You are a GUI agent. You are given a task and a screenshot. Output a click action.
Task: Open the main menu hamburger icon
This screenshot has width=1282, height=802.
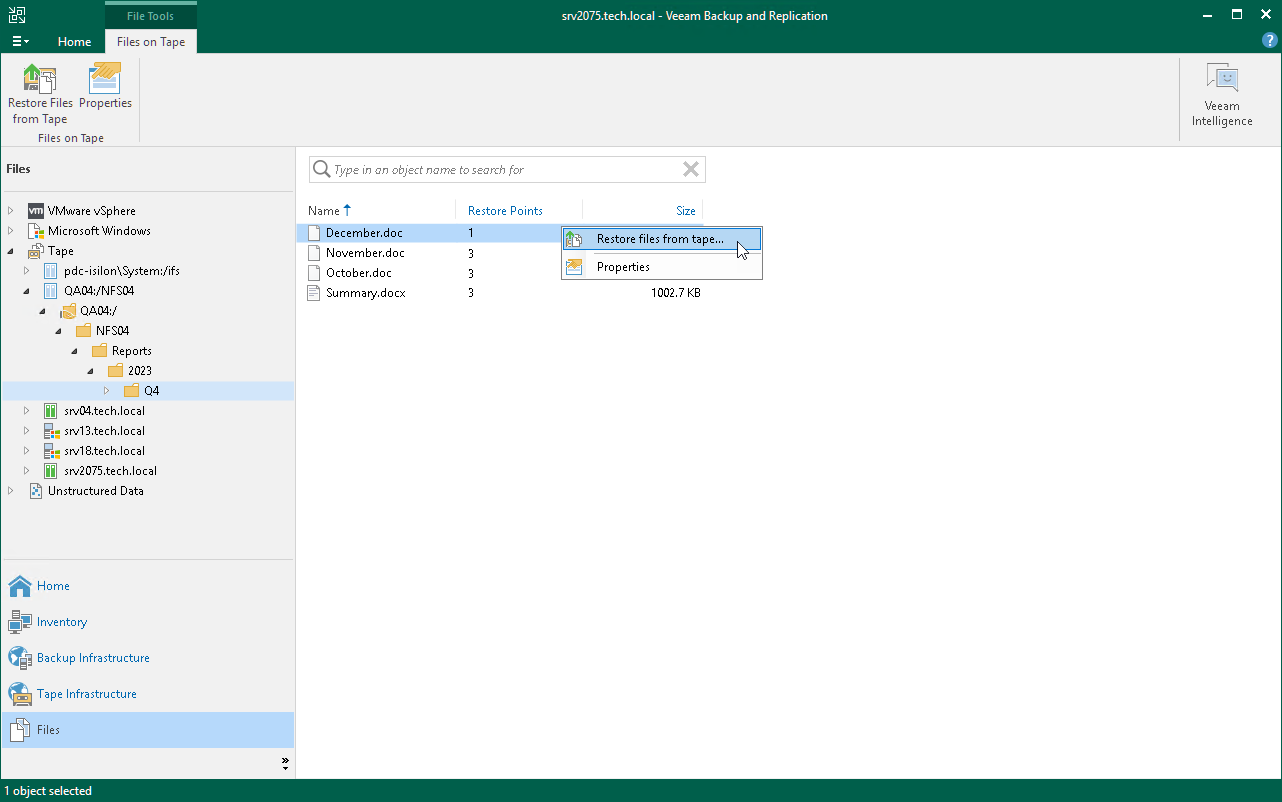18,41
